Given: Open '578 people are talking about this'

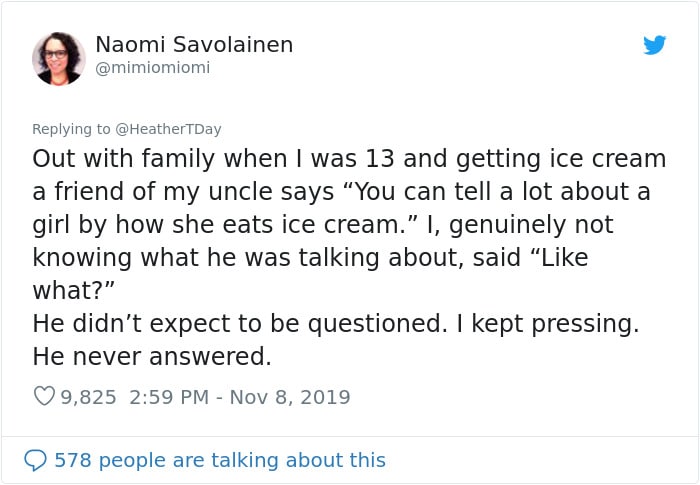Looking at the screenshot, I should click(x=220, y=460).
